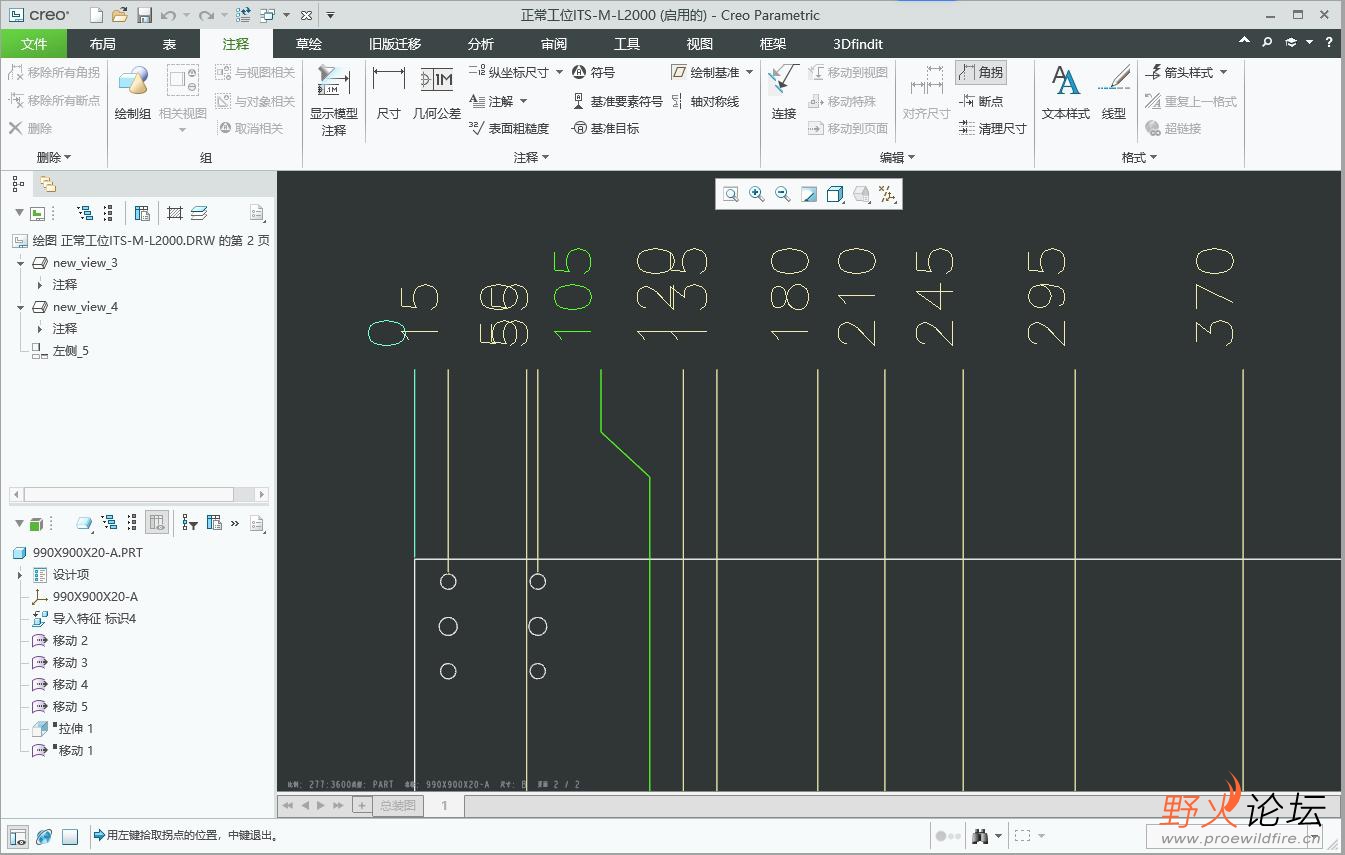Click 表面粗糙度 surface finish tool
The width and height of the screenshot is (1345, 855).
pyautogui.click(x=509, y=128)
